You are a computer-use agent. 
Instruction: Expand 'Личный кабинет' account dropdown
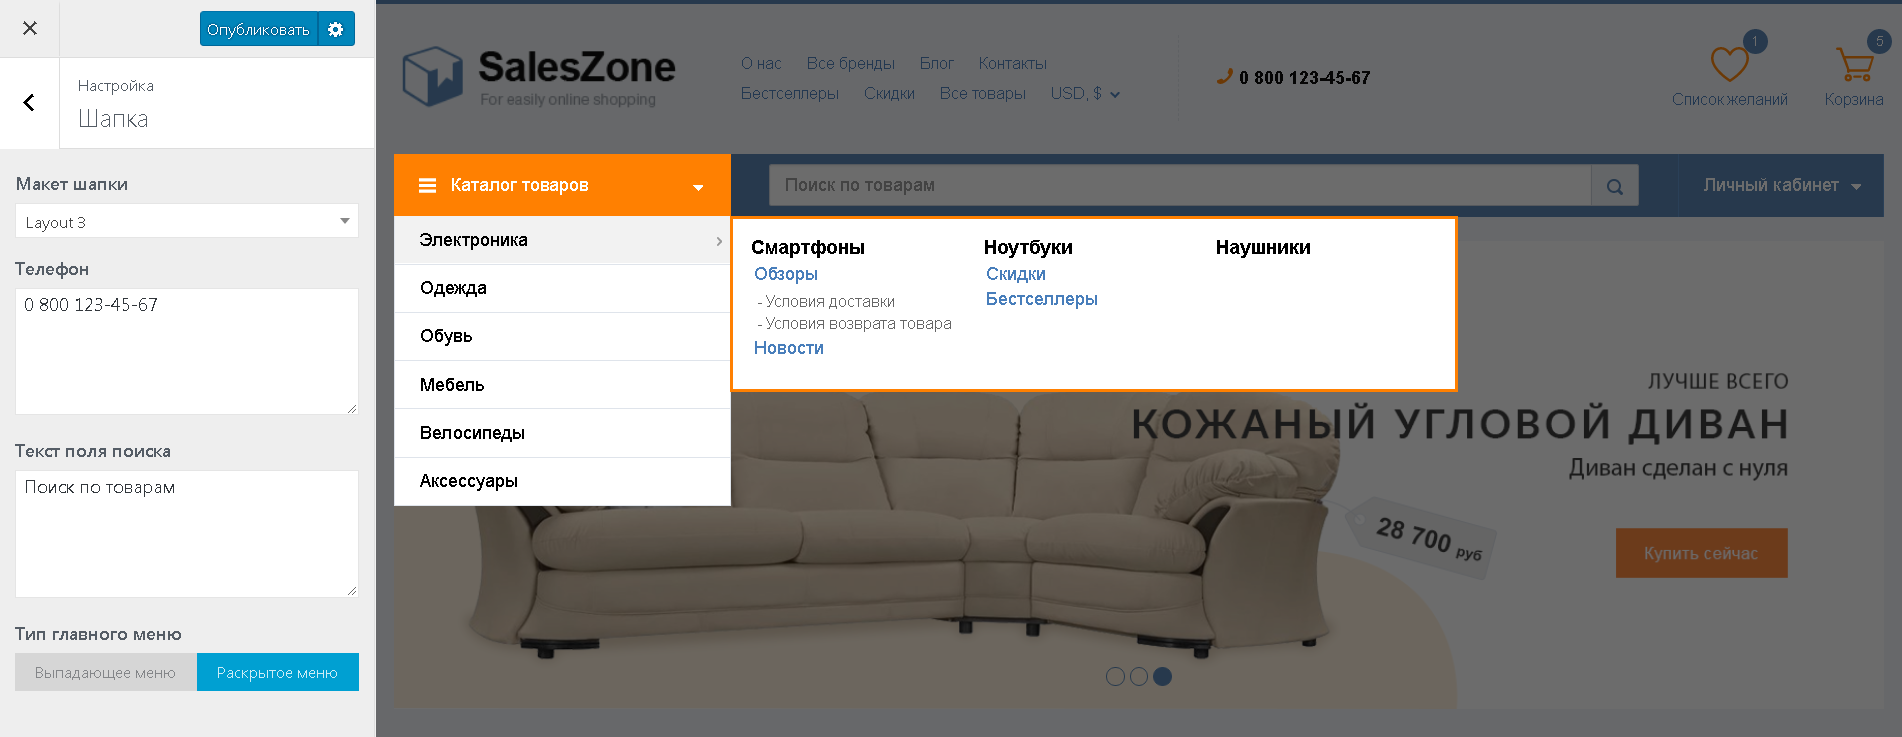tap(1782, 185)
